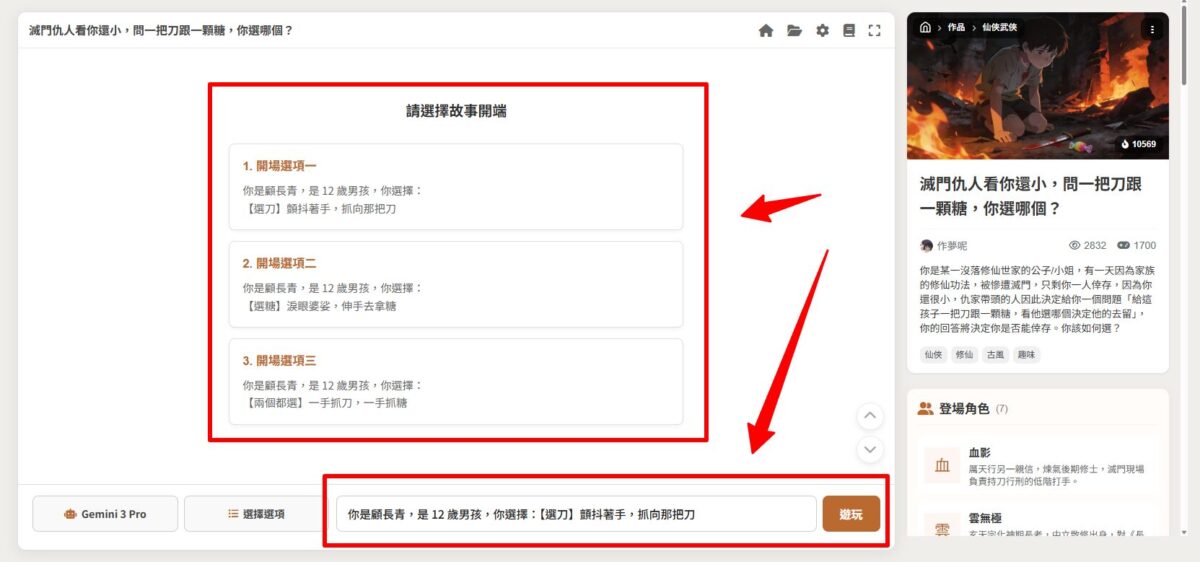Screen dimensions: 1200x562
Task: Click the 登場角色 section header
Action: 963,408
